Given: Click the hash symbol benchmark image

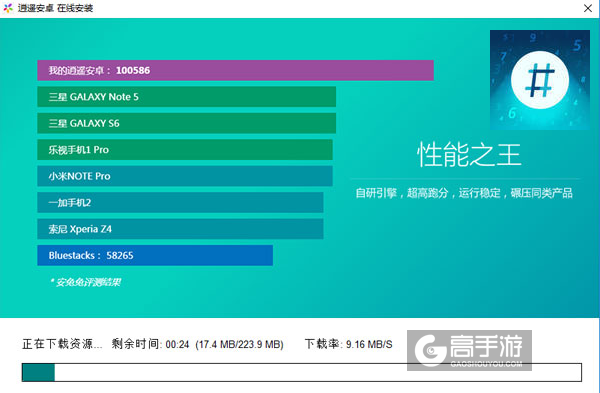Looking at the screenshot, I should click(x=540, y=80).
